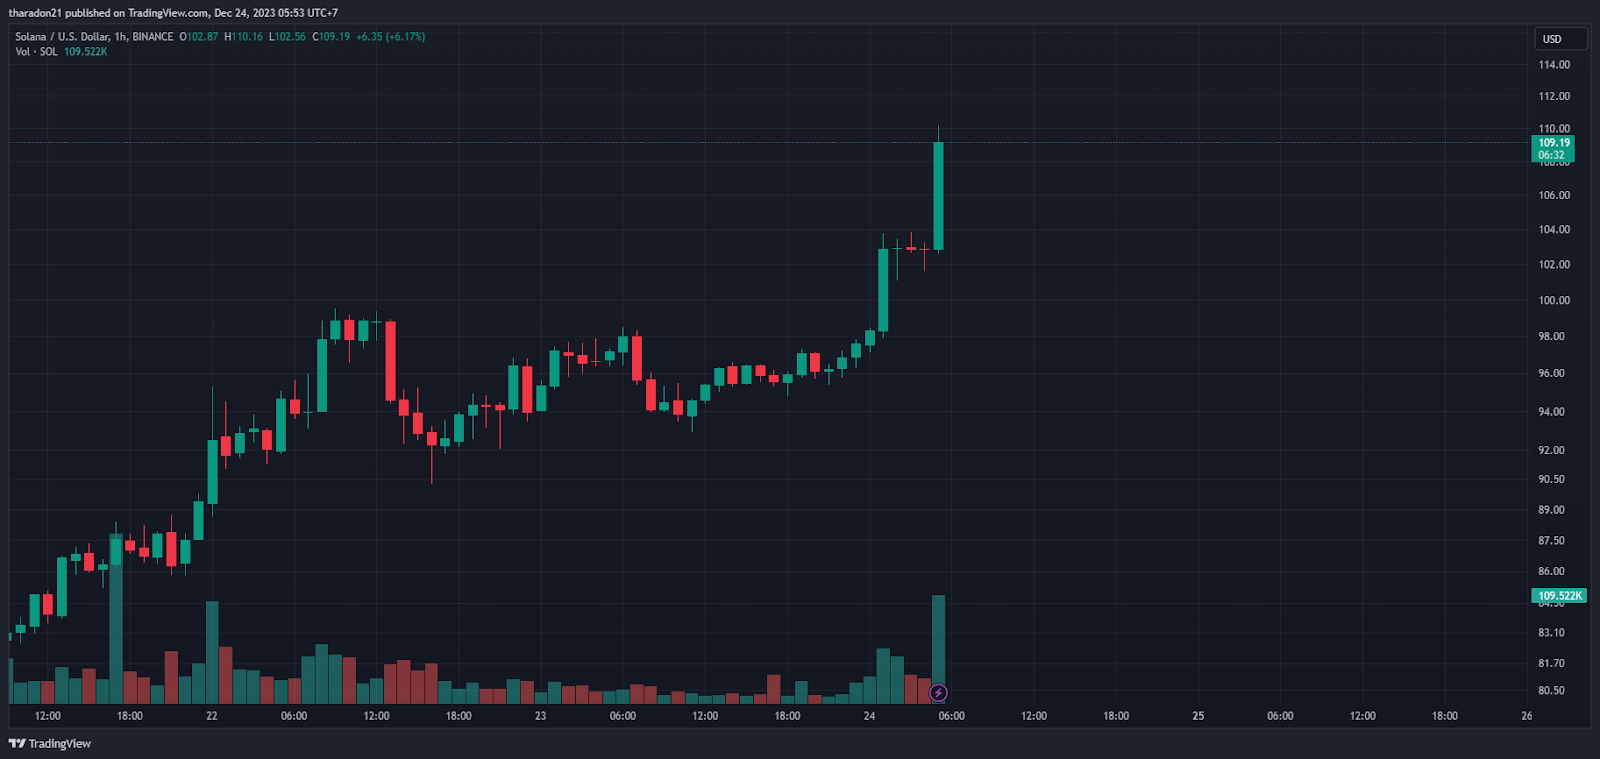This screenshot has width=1600, height=759.
Task: Click the 114.00 price level on the axis
Action: click(x=1554, y=65)
